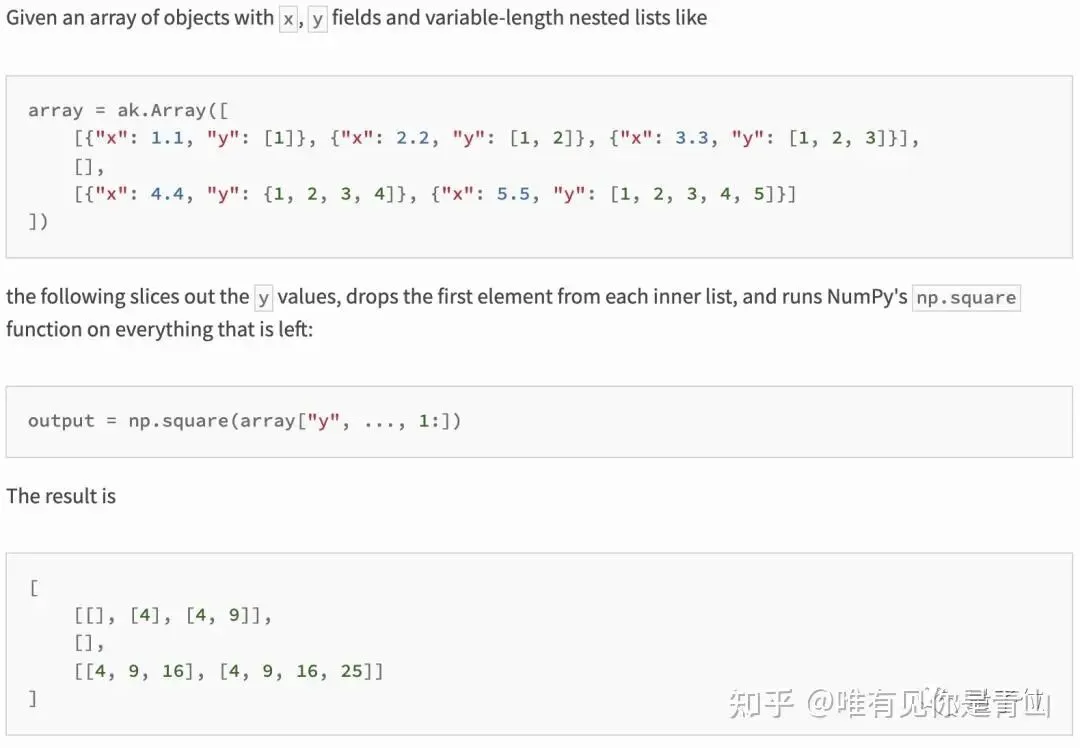Click 'function on everything that is left:' text
Viewport: 1080px width, 748px height.
pos(159,329)
